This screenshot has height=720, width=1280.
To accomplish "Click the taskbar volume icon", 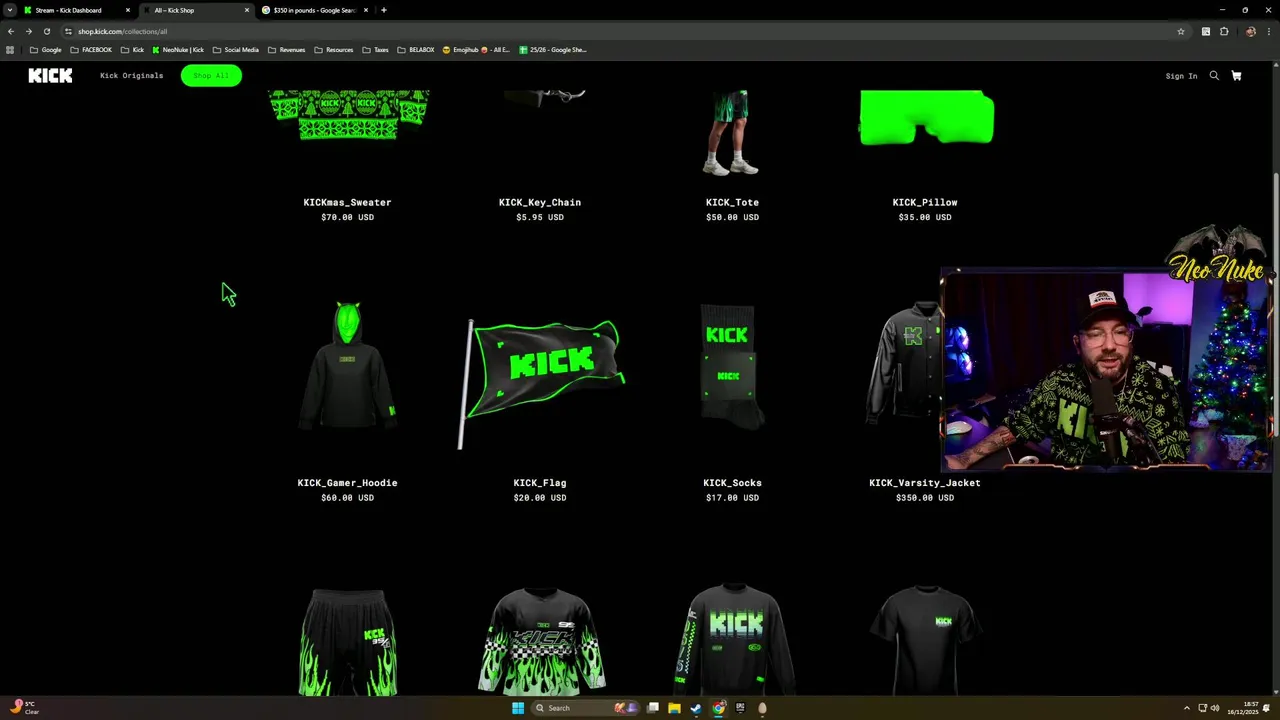I will (x=1215, y=708).
